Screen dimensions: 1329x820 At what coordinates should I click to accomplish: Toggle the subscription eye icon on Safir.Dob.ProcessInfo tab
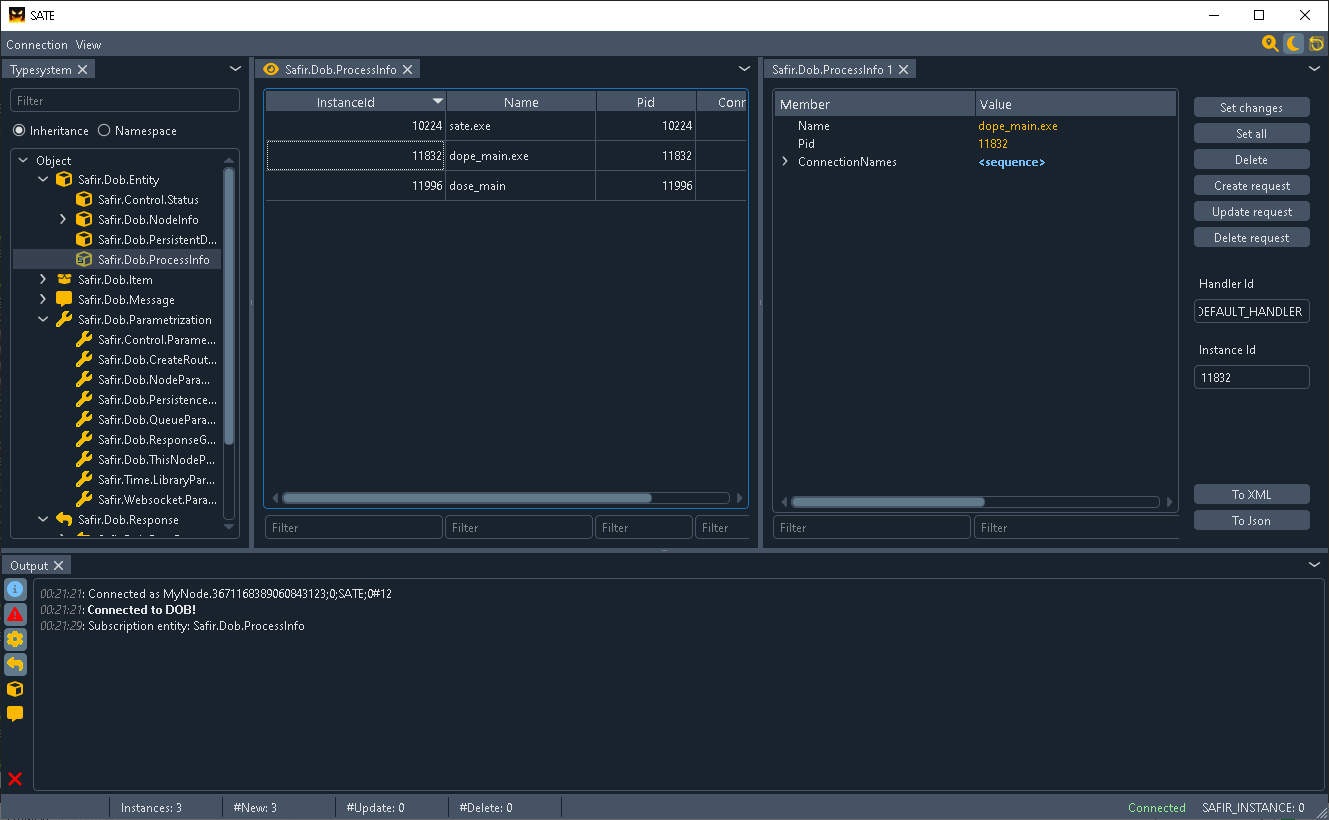(270, 69)
